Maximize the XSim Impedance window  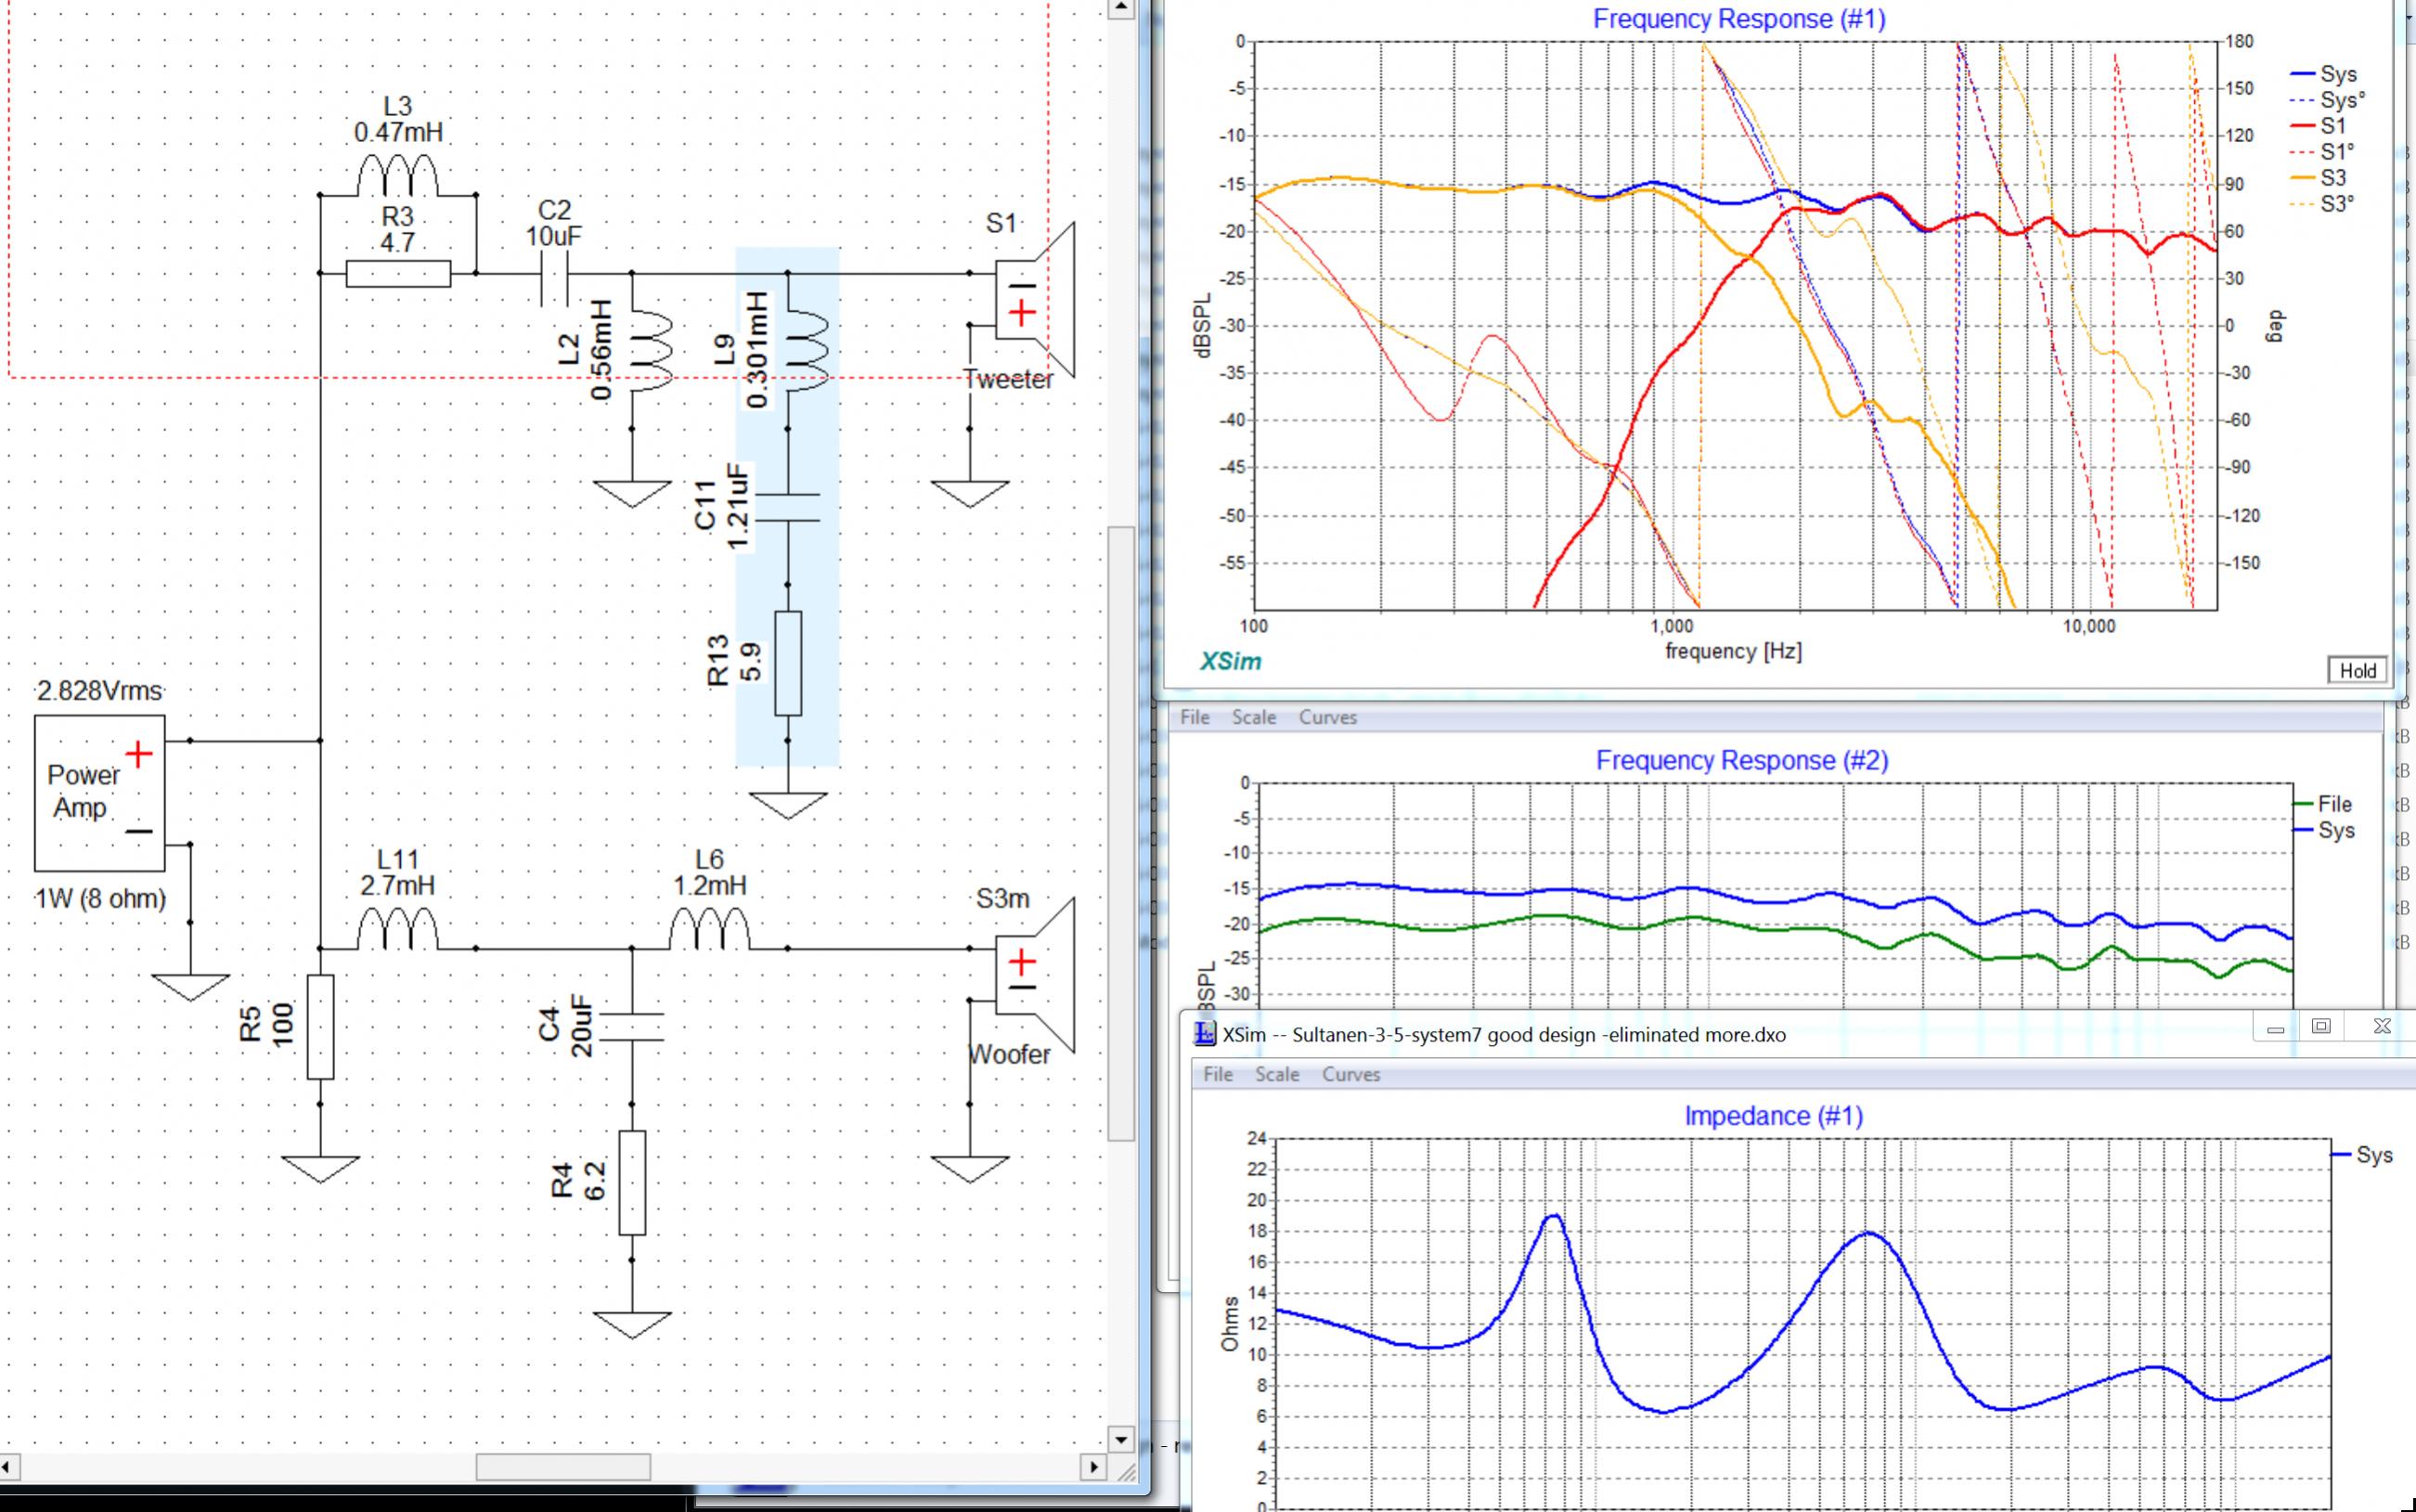click(x=2321, y=1027)
